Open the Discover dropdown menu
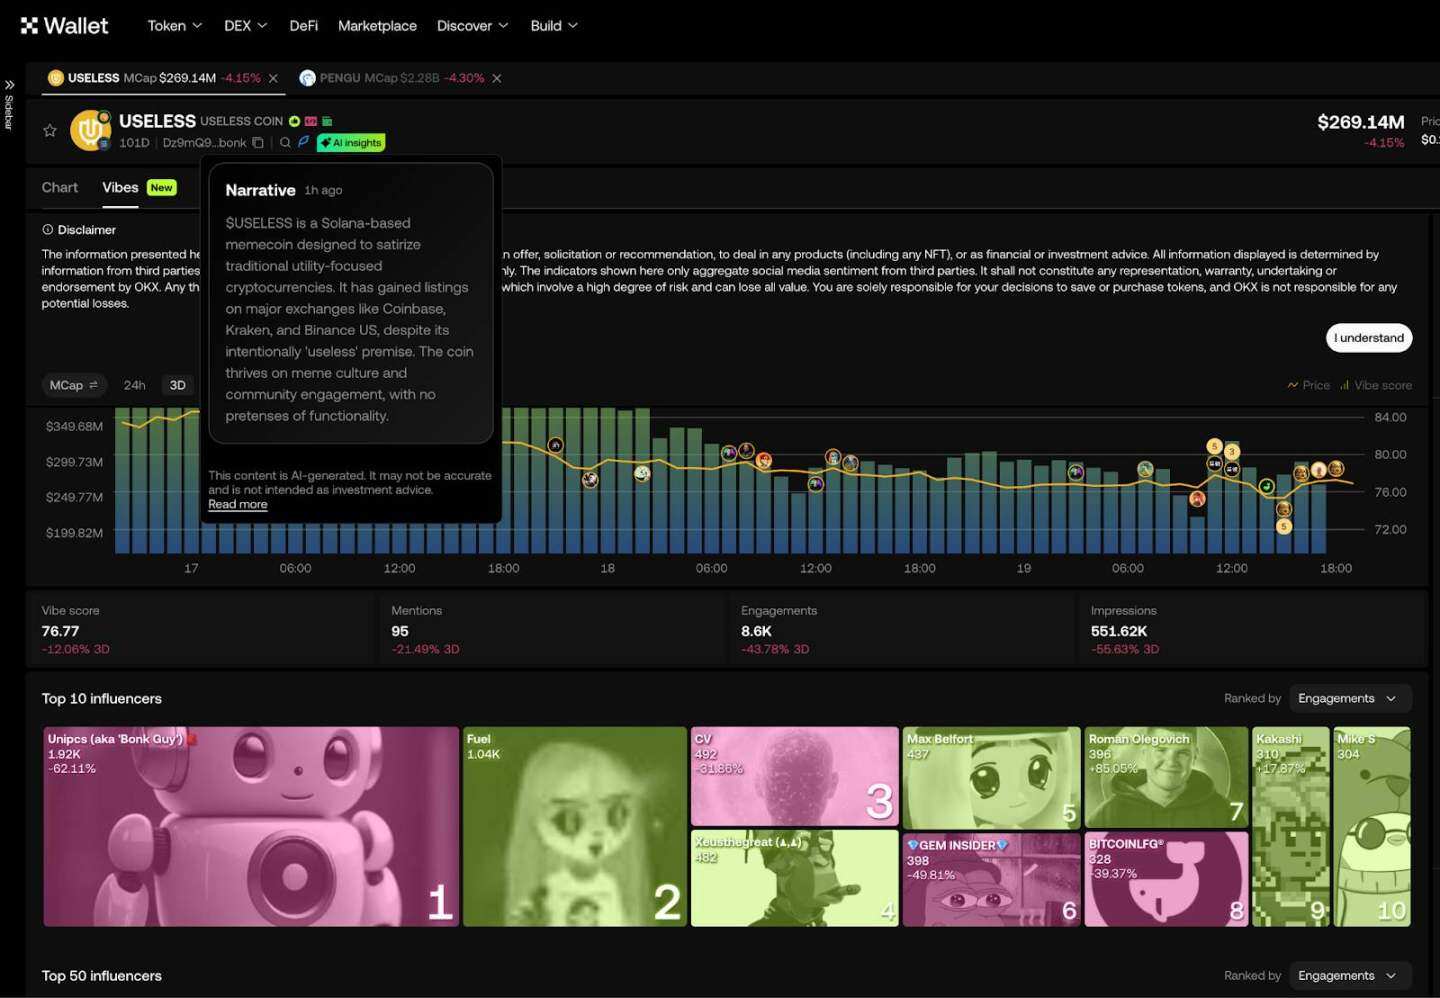Viewport: 1440px width, 998px height. (472, 26)
